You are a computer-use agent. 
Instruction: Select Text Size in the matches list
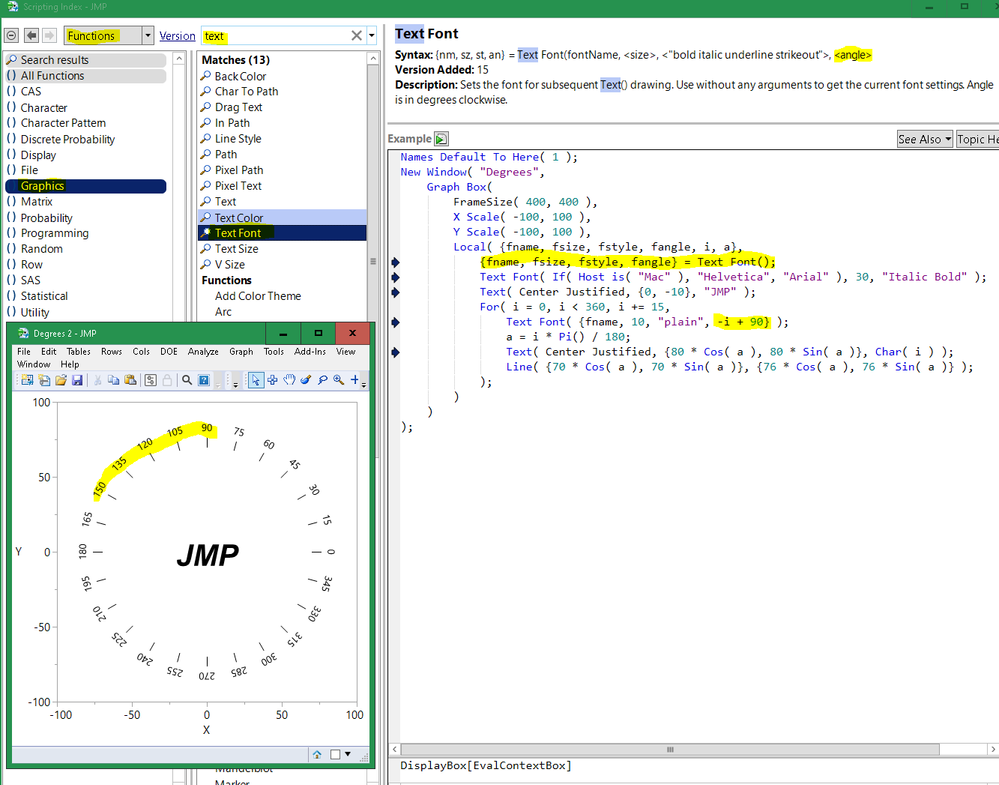click(x=236, y=249)
